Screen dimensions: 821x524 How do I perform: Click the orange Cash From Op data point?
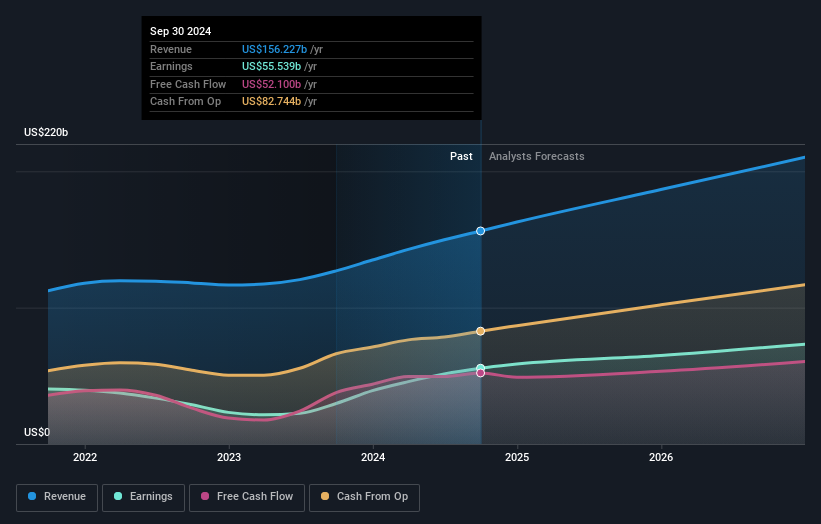(480, 331)
